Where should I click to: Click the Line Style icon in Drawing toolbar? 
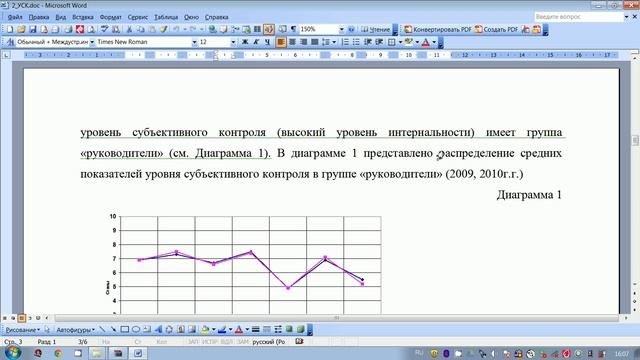pyautogui.click(x=256, y=329)
